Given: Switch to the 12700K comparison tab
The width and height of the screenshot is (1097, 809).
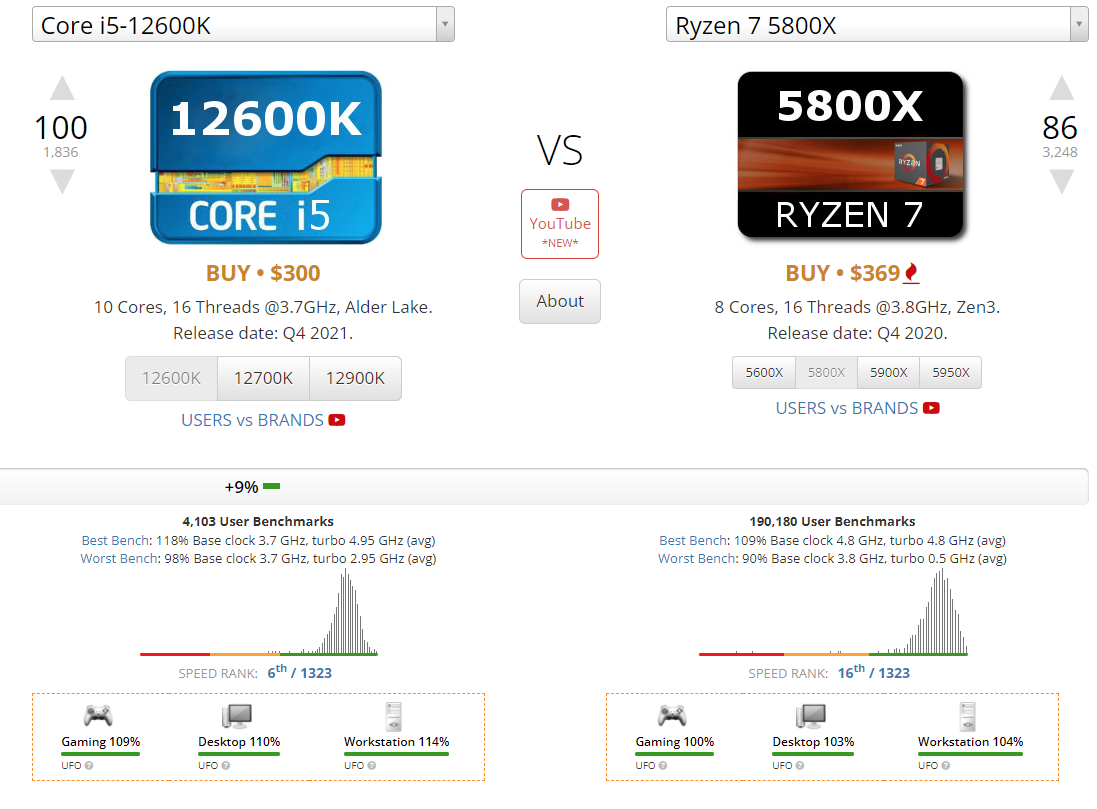Looking at the screenshot, I should [x=263, y=379].
